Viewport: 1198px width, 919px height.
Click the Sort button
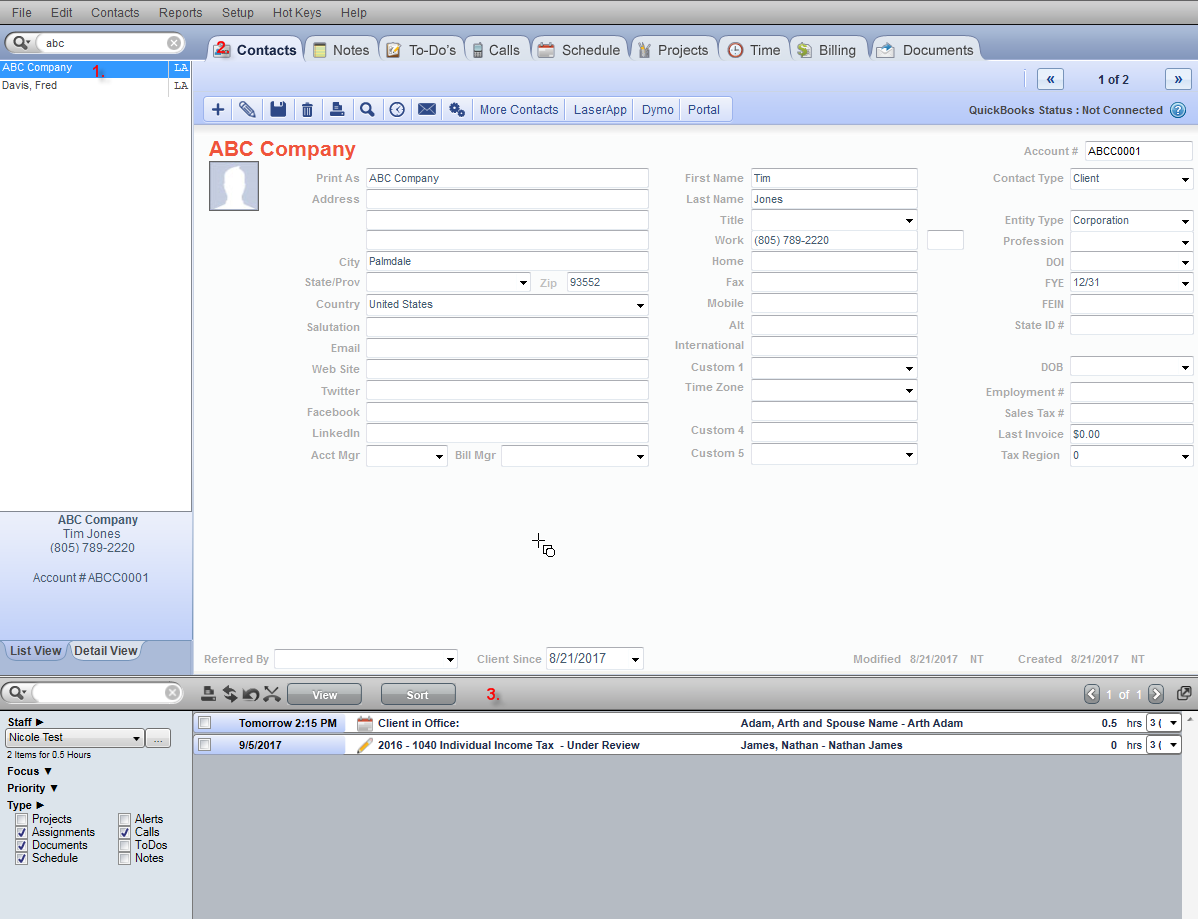pos(418,694)
